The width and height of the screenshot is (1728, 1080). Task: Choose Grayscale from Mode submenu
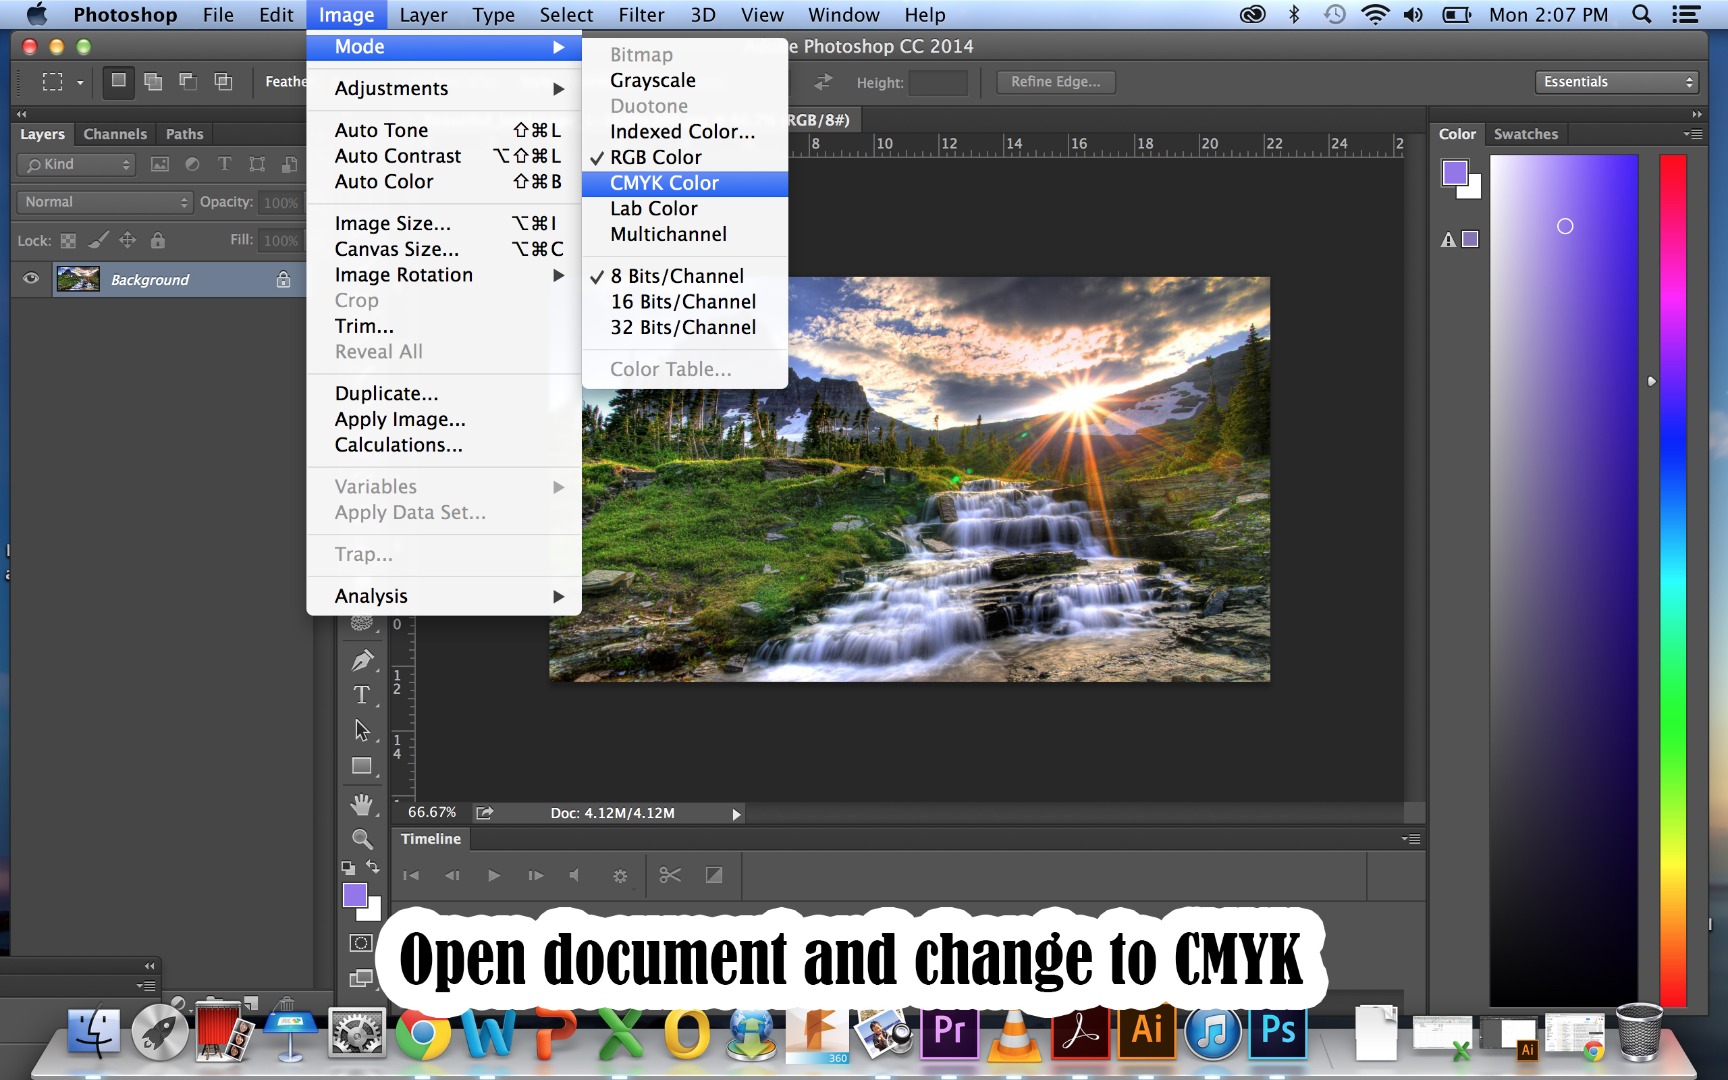tap(685, 80)
